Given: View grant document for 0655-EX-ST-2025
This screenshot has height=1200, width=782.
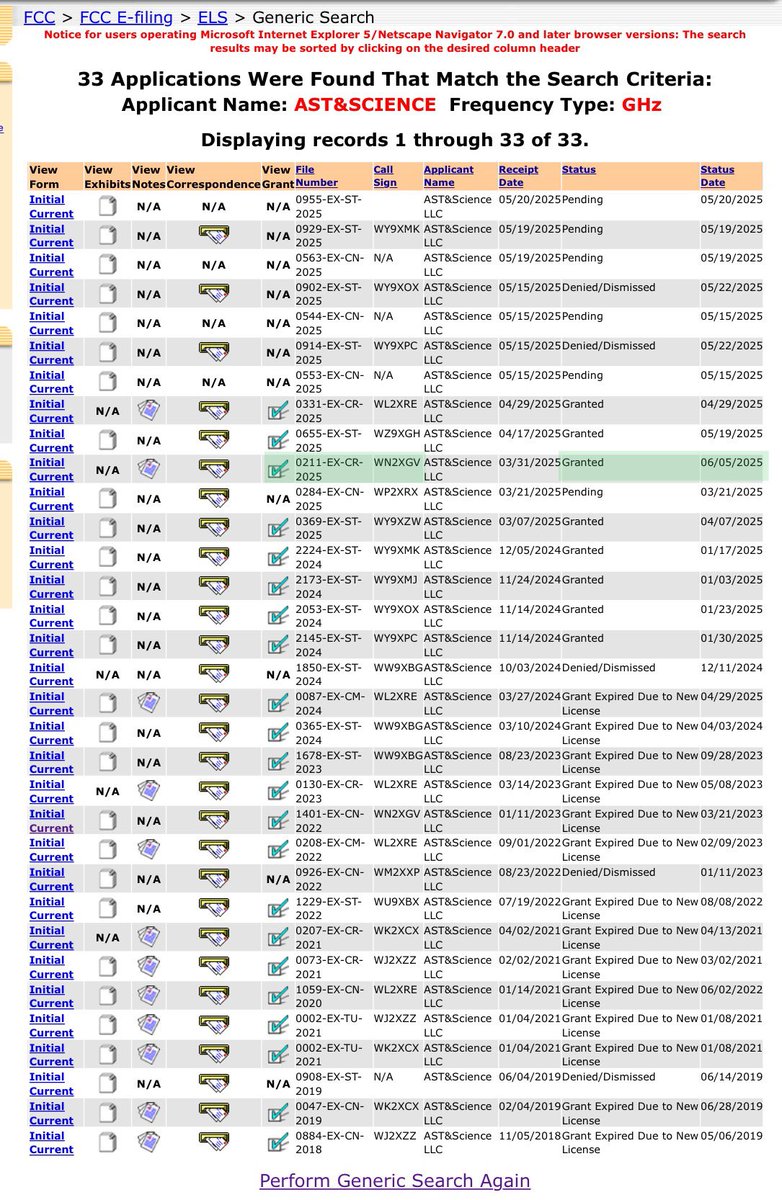Looking at the screenshot, I should click(x=278, y=441).
